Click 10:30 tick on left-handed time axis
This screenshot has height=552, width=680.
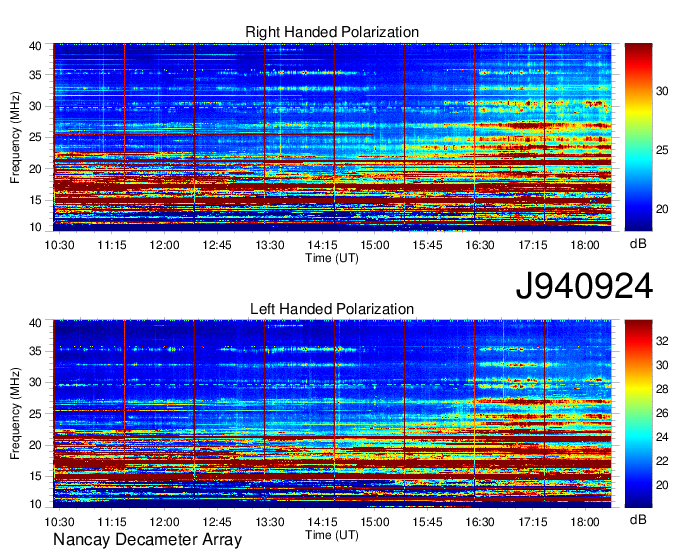(59, 522)
